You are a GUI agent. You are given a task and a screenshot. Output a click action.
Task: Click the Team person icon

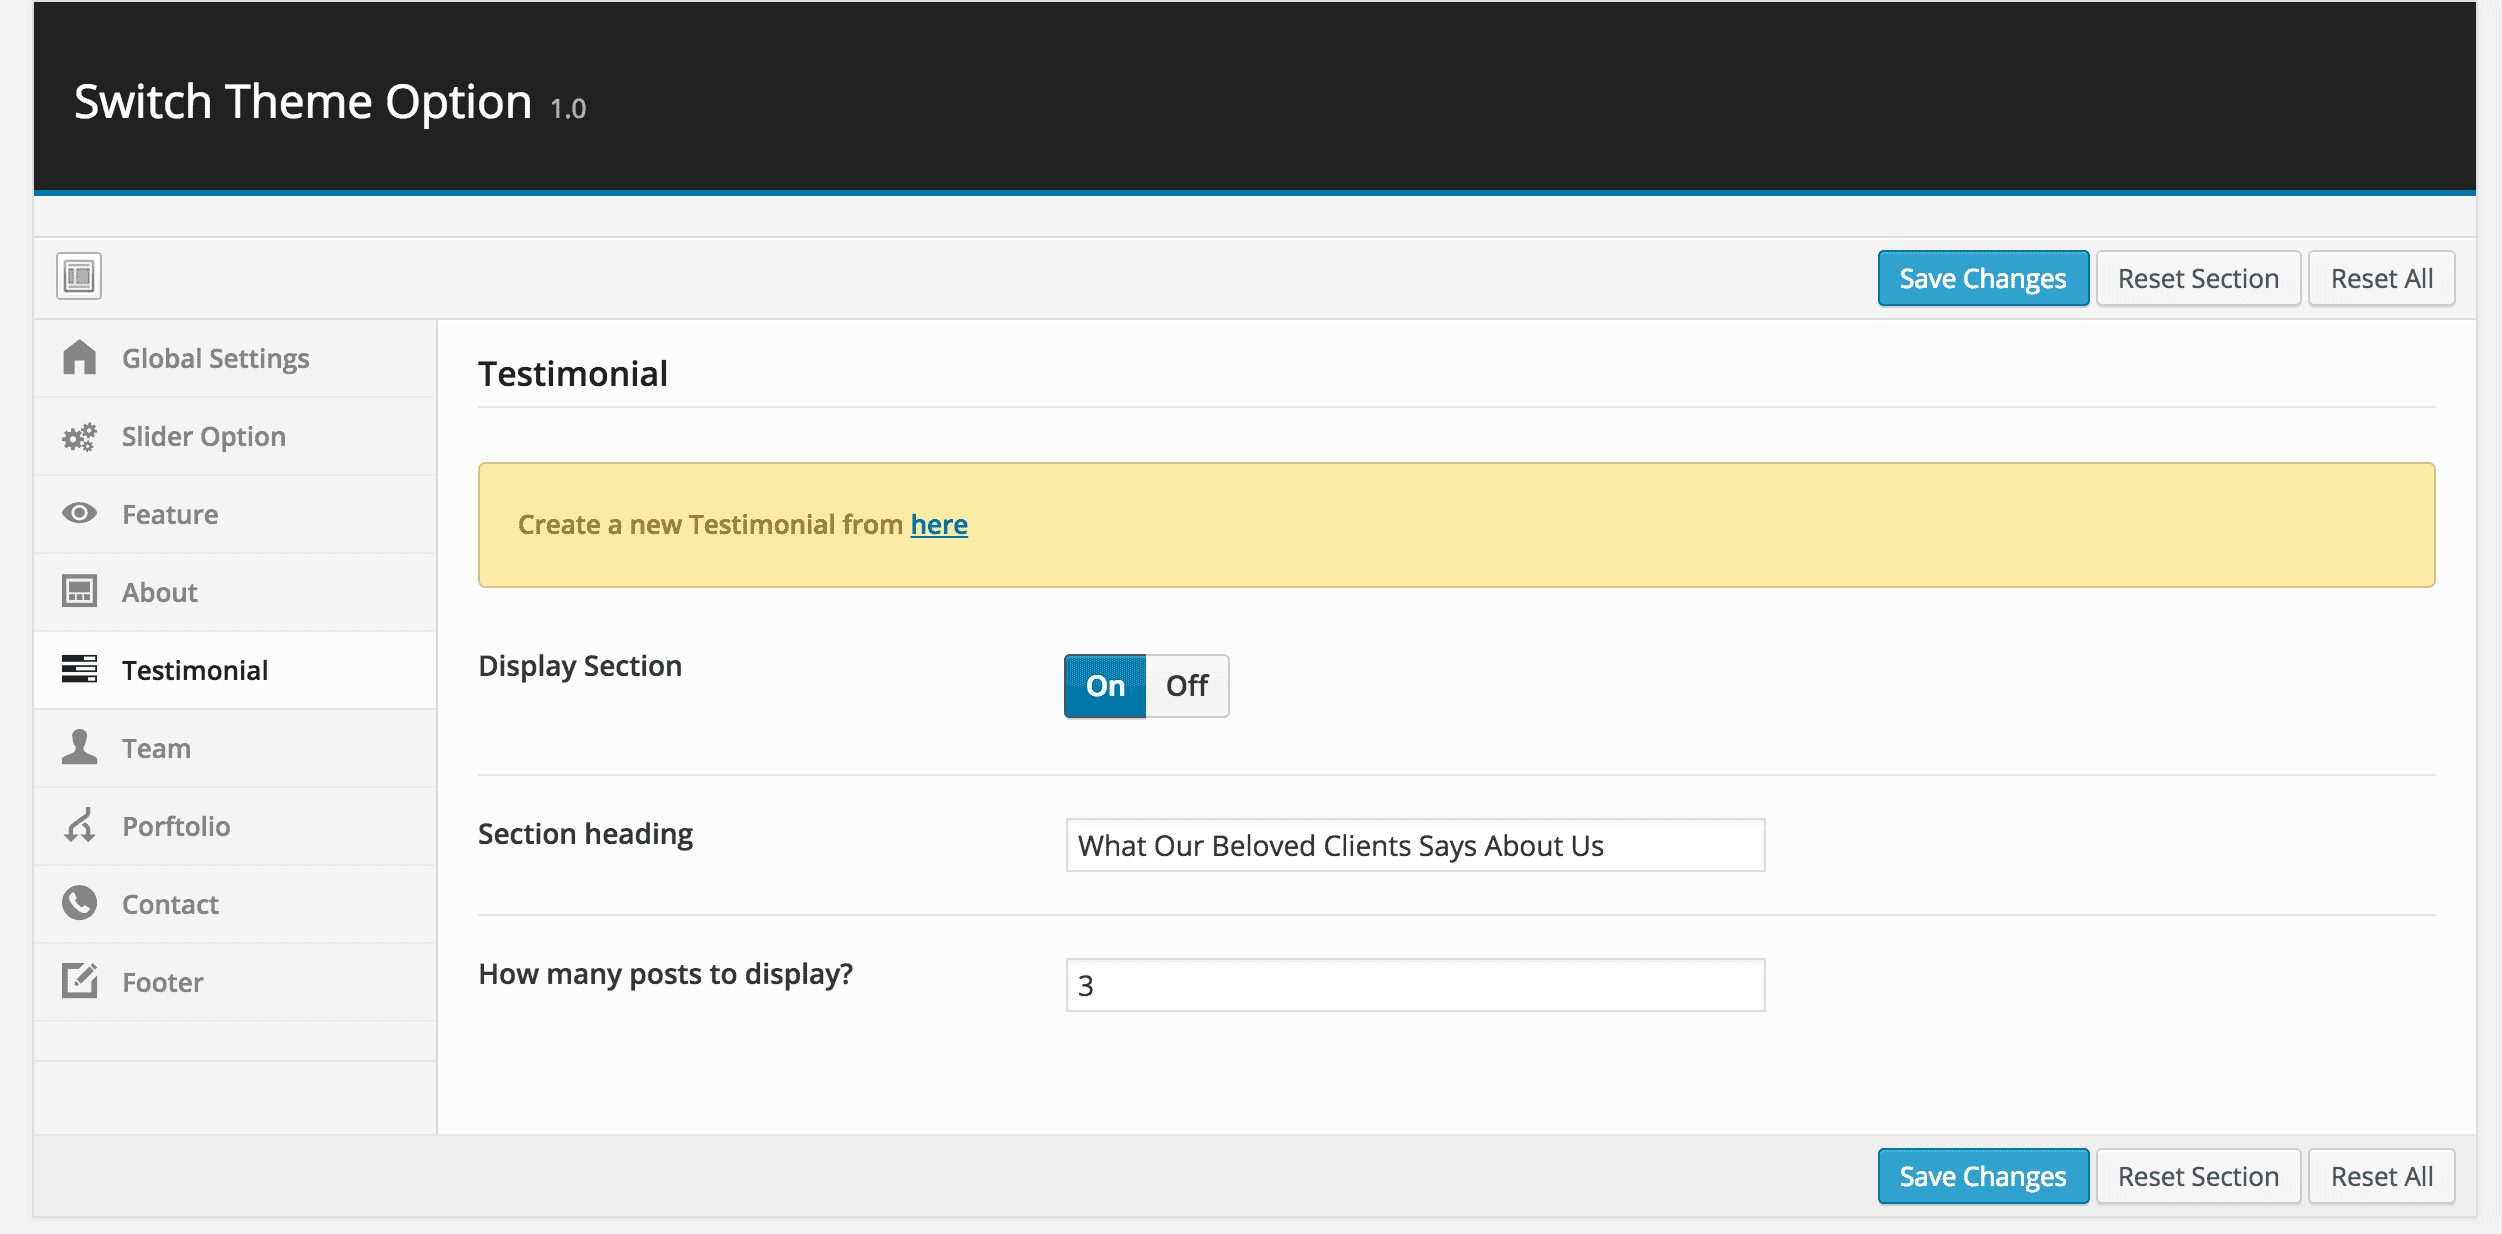(x=79, y=748)
